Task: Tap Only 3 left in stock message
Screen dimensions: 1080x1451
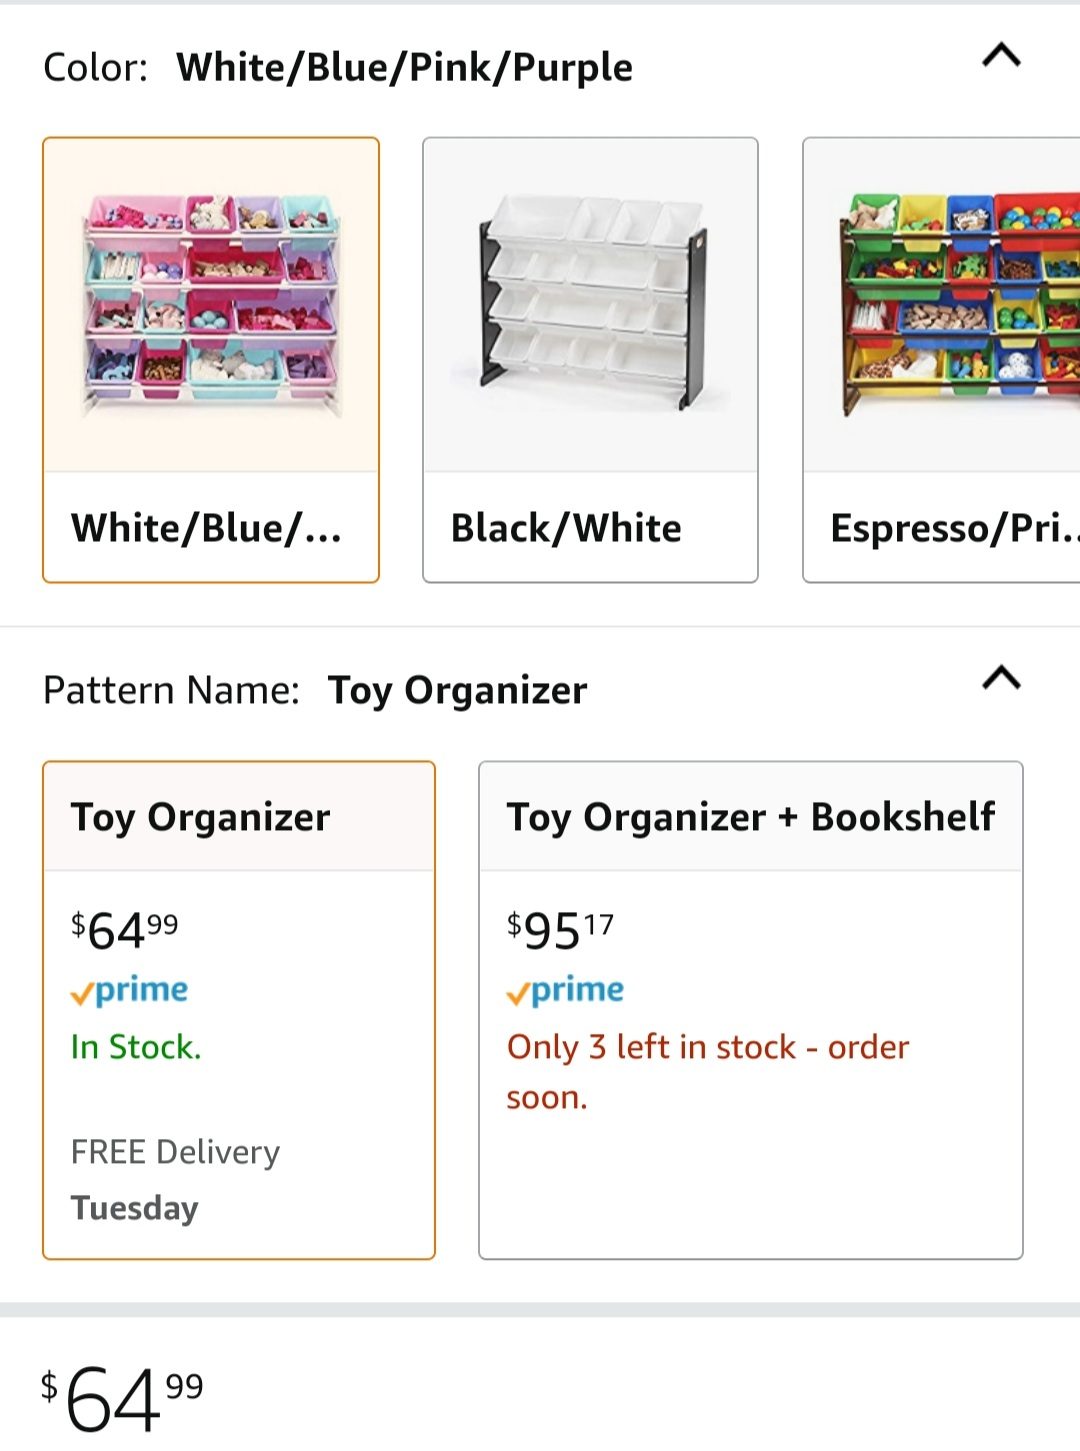Action: coord(708,1072)
